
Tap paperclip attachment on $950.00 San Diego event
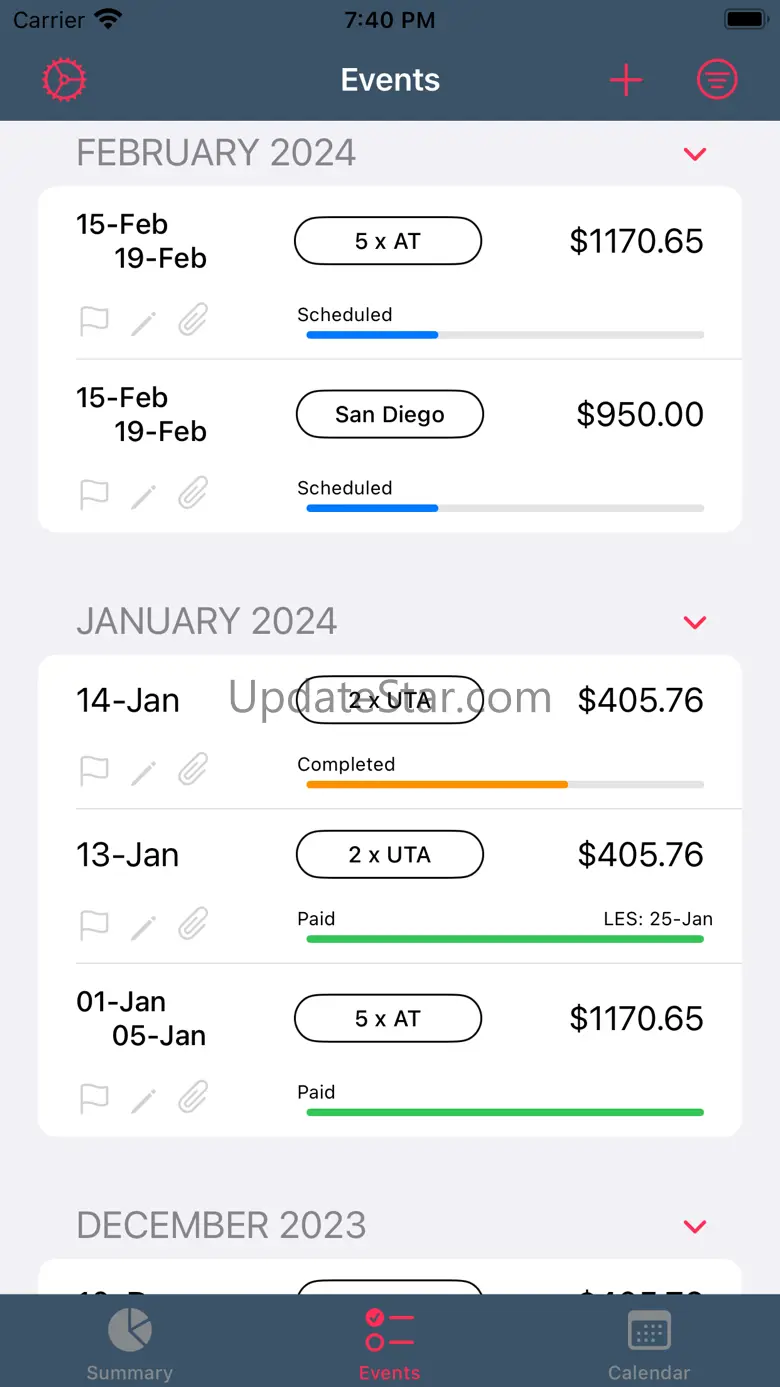coord(193,494)
